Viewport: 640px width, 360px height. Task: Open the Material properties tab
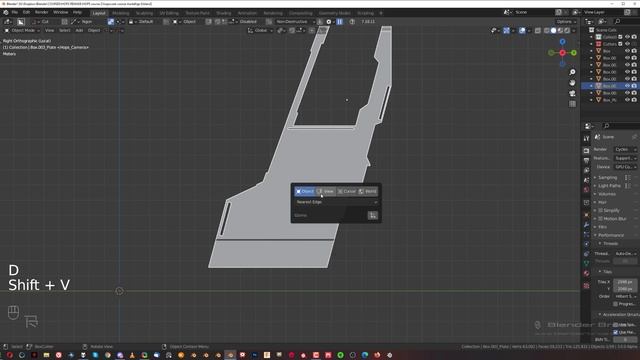click(586, 273)
